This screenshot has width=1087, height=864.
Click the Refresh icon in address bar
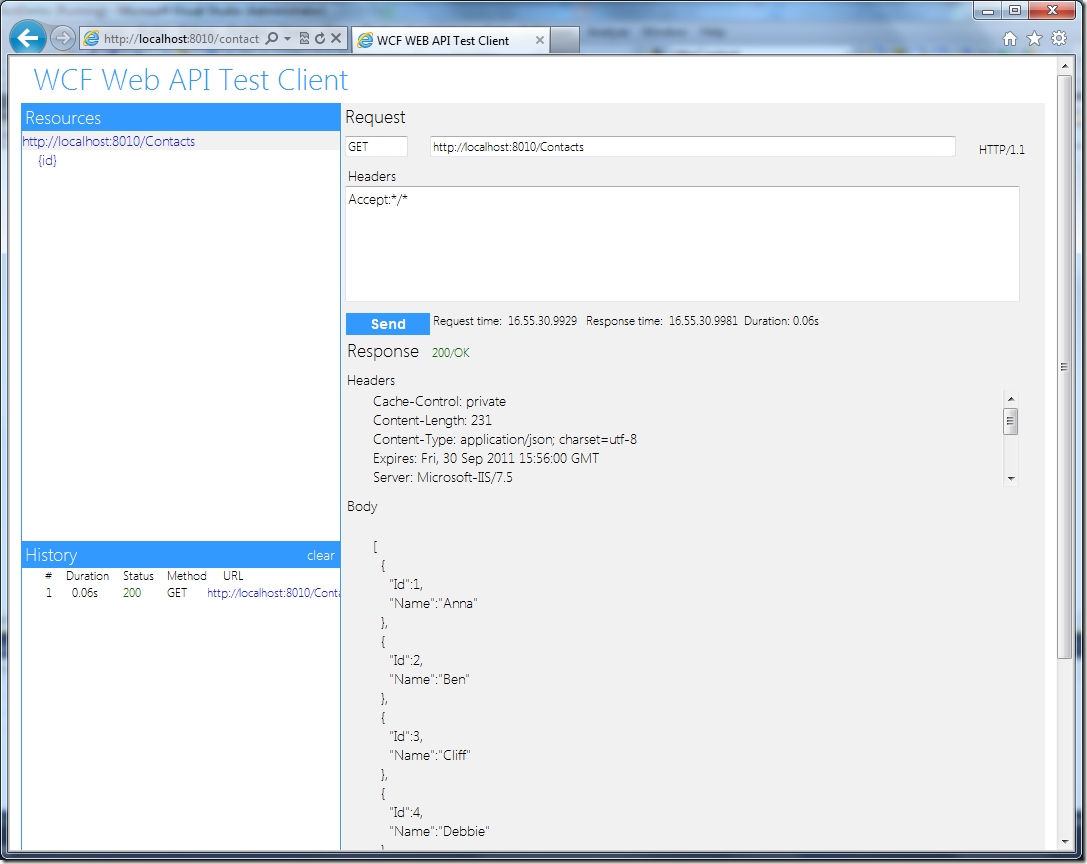coord(320,38)
